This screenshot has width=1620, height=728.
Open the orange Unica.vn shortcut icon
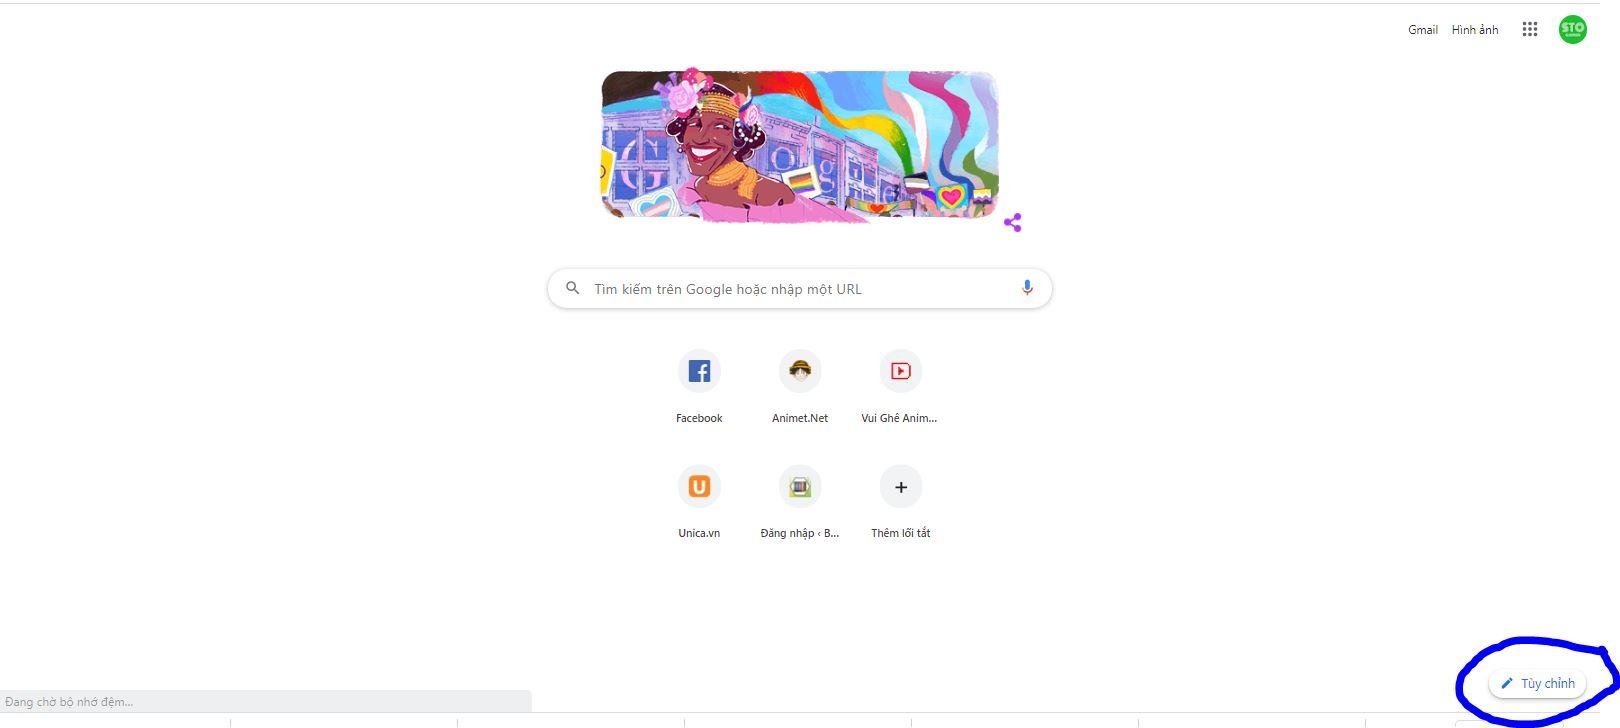[x=699, y=486]
